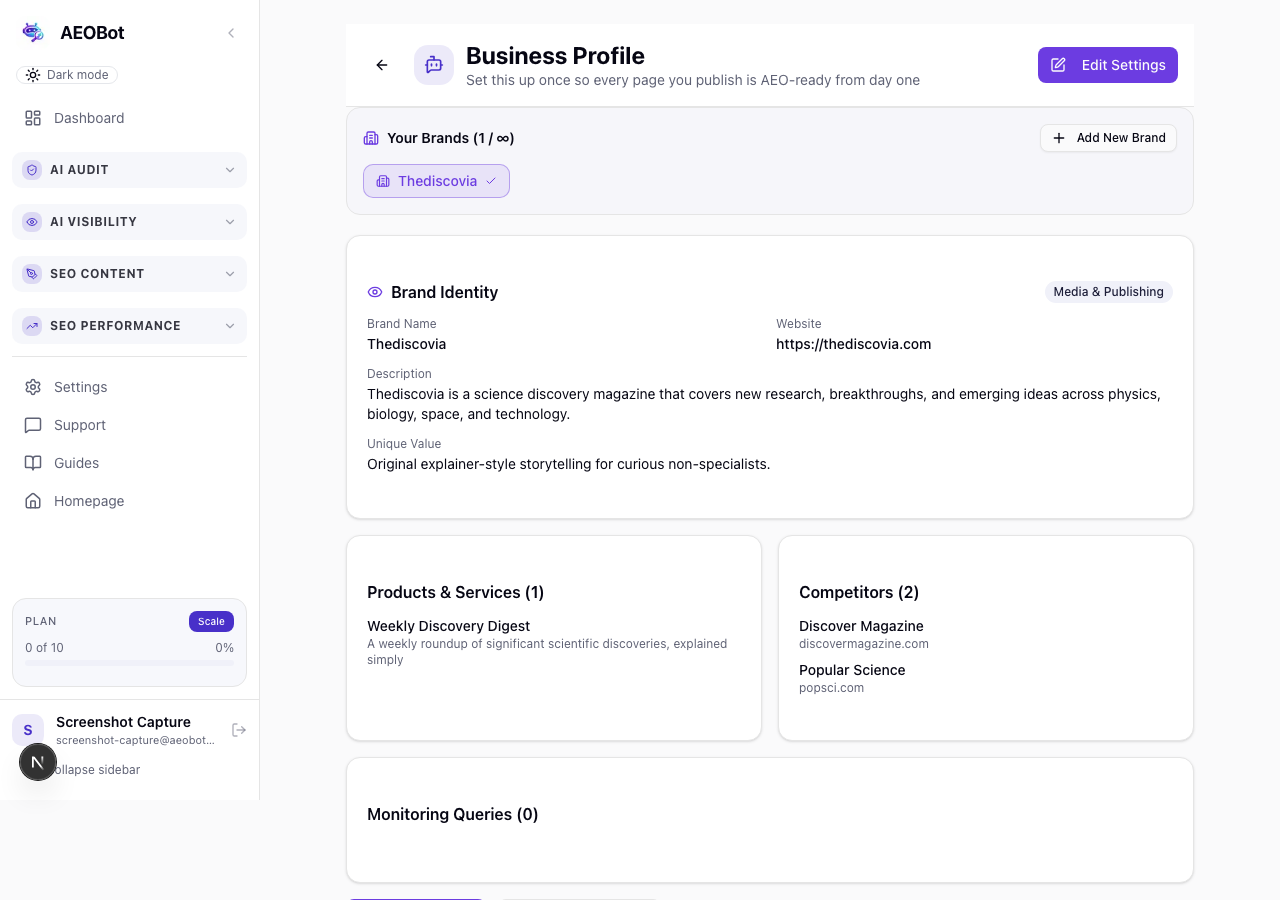The width and height of the screenshot is (1280, 900).
Task: Click the Your Brands building icon
Action: pyautogui.click(x=371, y=138)
